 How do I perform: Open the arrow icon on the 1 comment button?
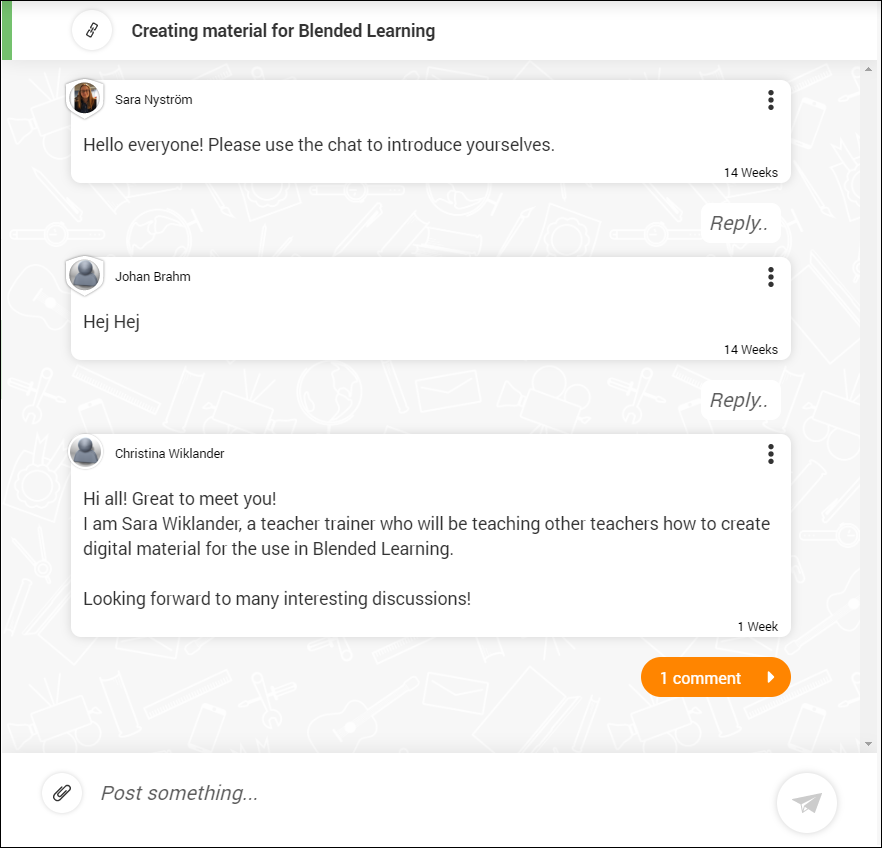771,677
